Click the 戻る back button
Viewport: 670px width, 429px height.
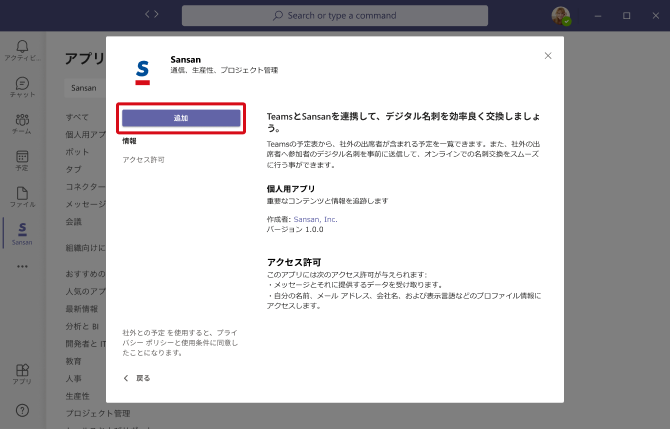coord(137,378)
